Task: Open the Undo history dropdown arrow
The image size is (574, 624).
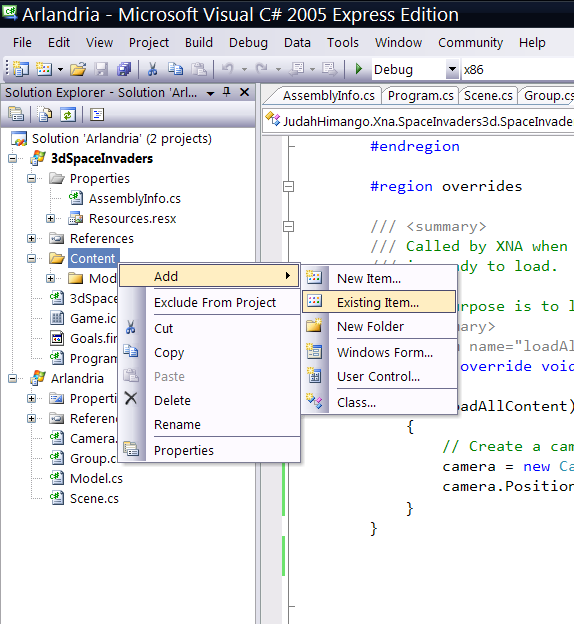Action: point(244,70)
